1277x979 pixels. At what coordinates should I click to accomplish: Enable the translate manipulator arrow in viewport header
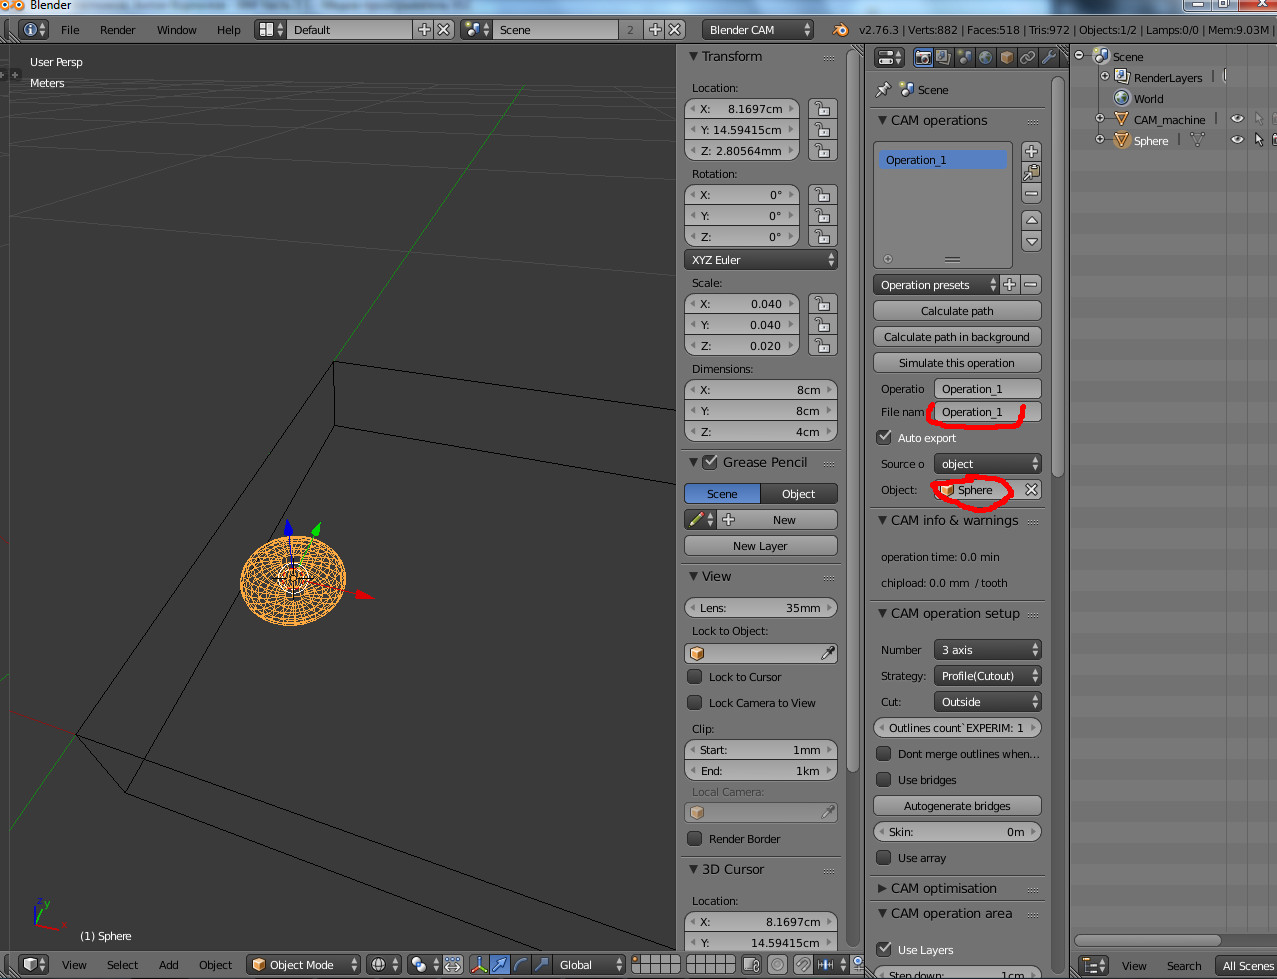pos(500,965)
